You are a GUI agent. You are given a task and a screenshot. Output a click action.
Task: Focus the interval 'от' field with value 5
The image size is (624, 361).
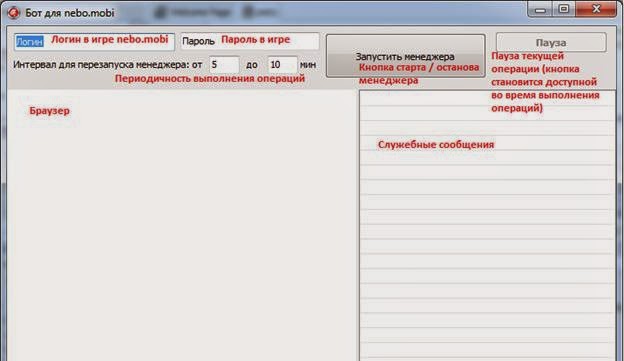224,64
